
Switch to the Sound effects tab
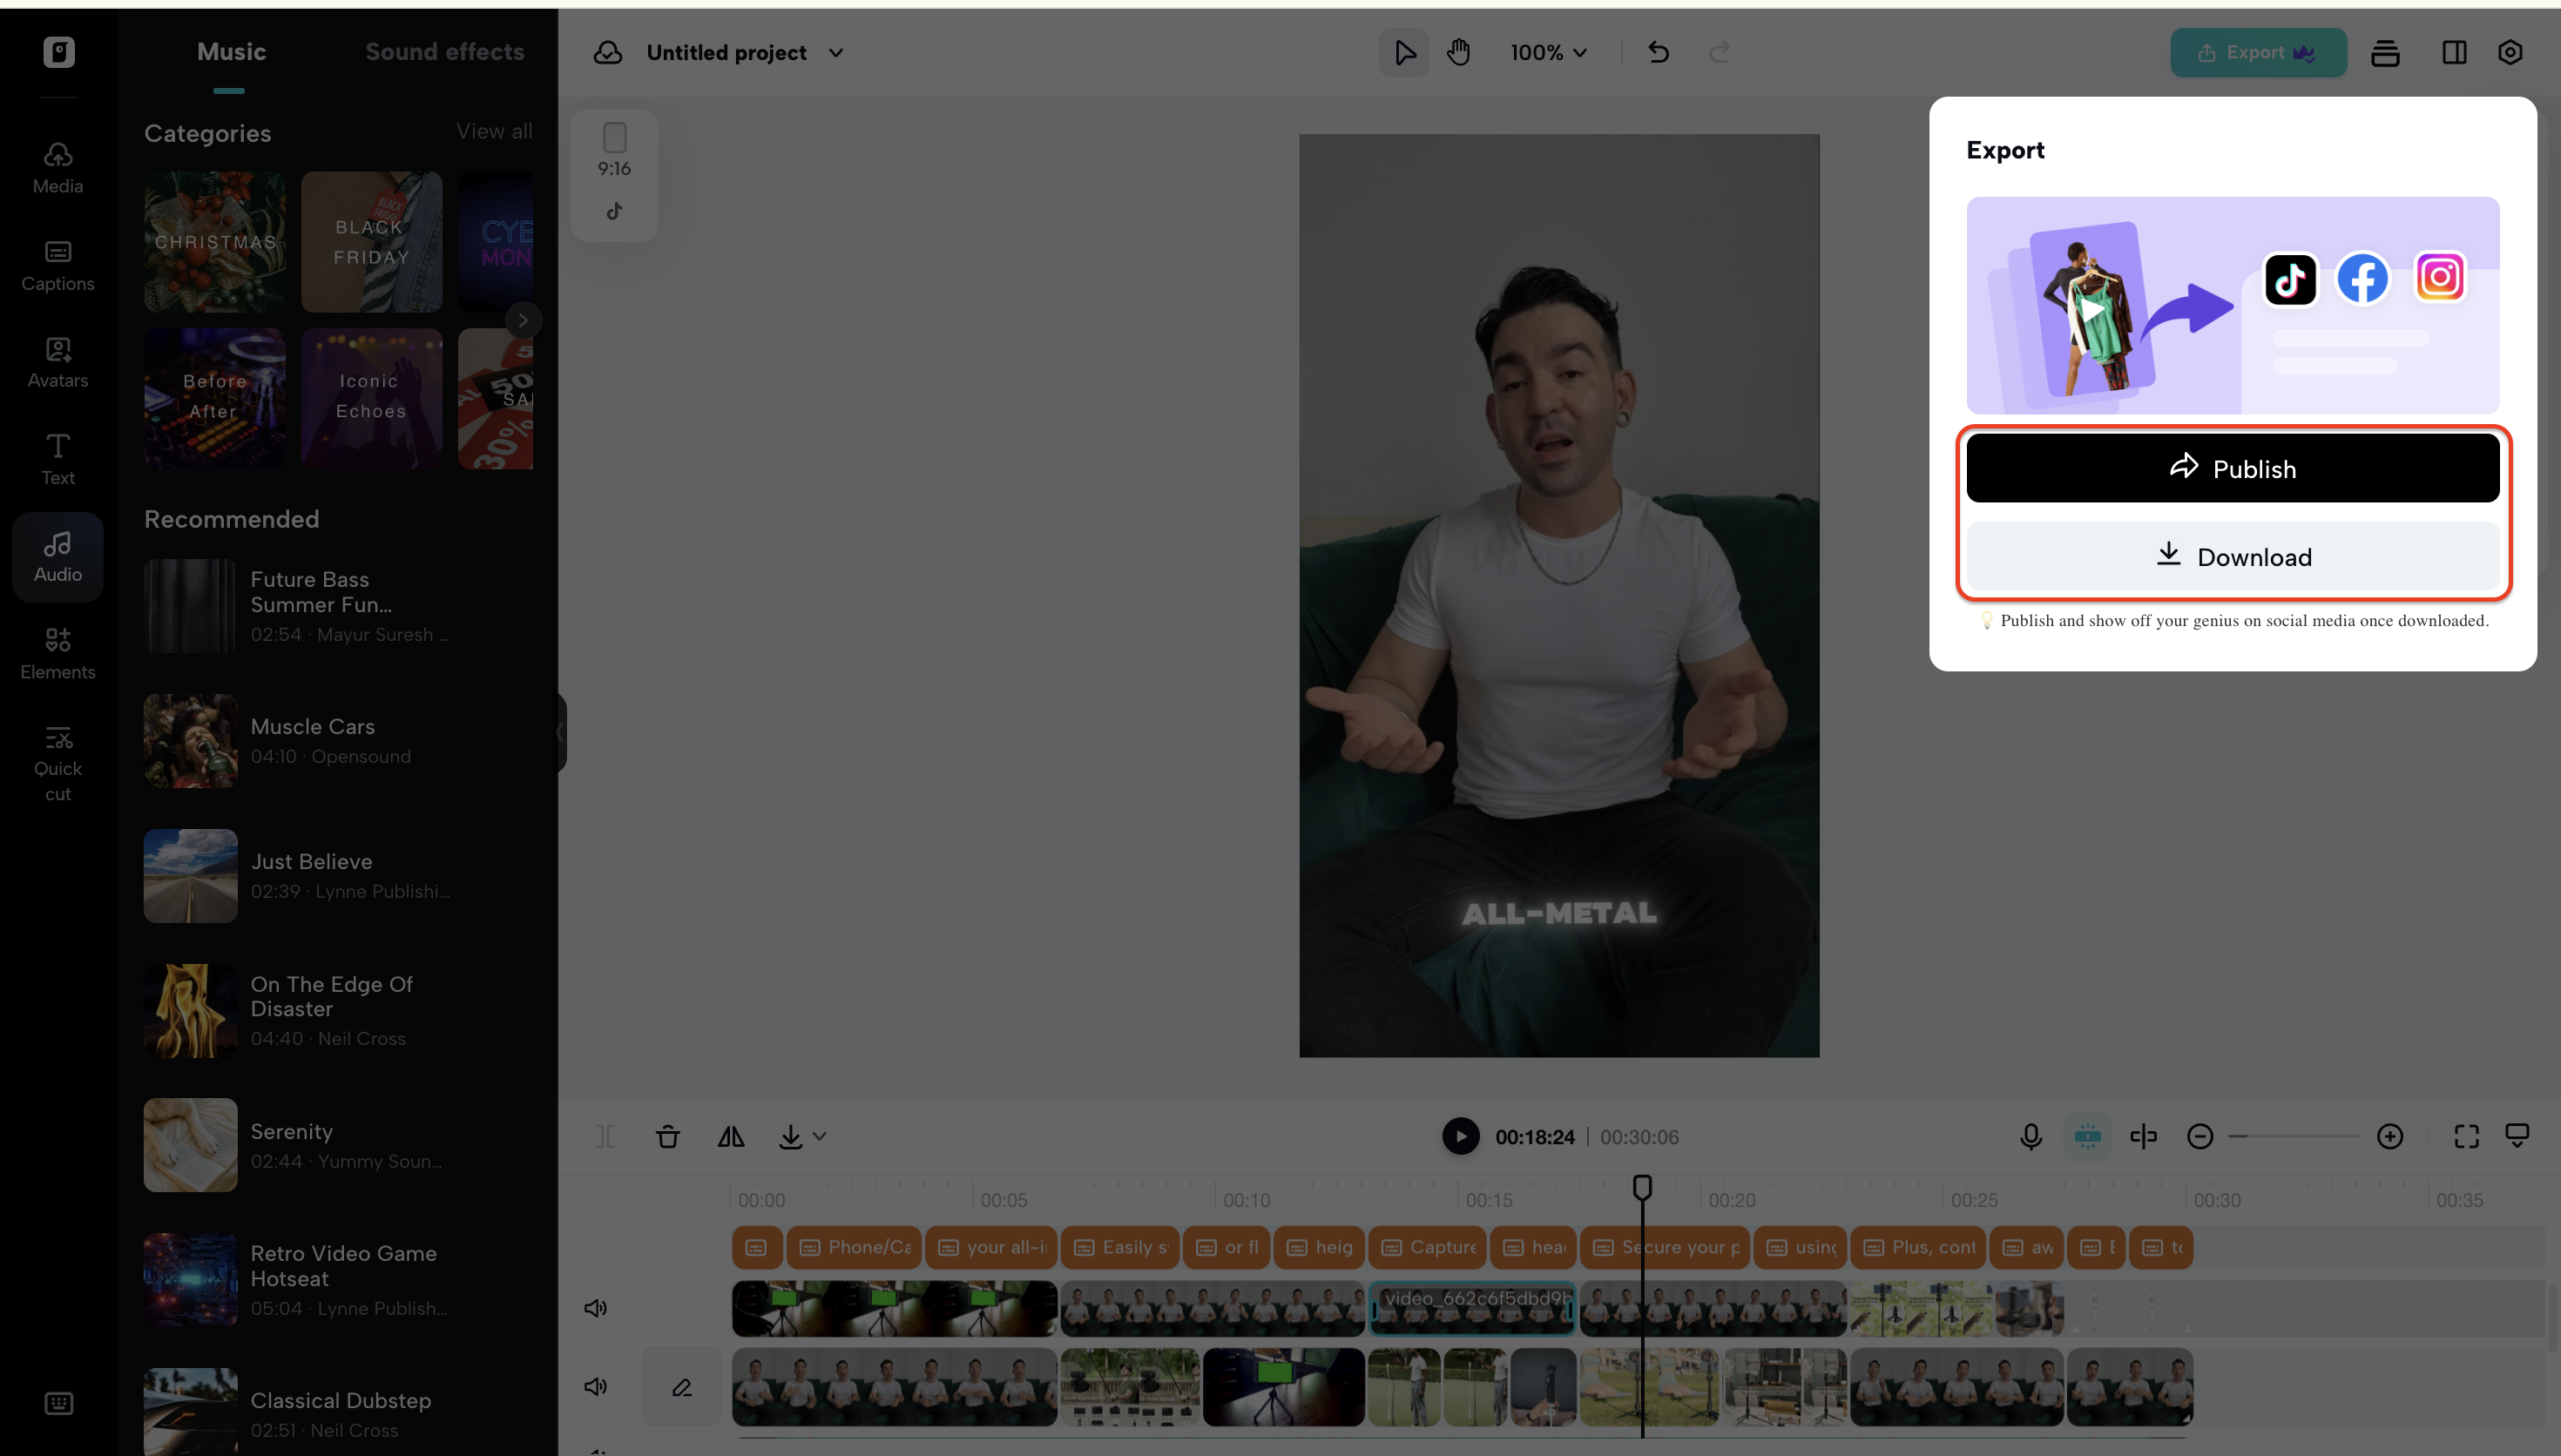(444, 52)
